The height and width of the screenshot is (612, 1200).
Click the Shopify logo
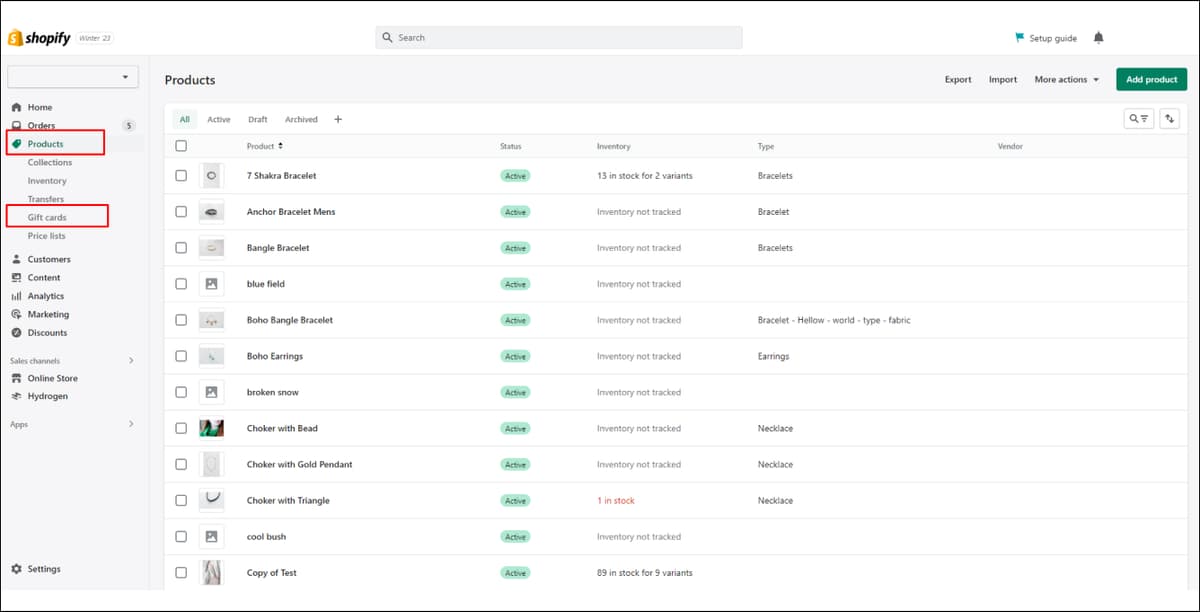click(x=39, y=38)
